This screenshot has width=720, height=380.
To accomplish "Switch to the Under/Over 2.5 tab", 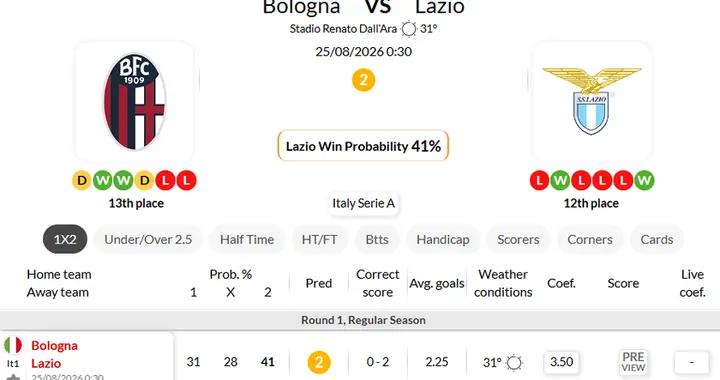I will [148, 239].
